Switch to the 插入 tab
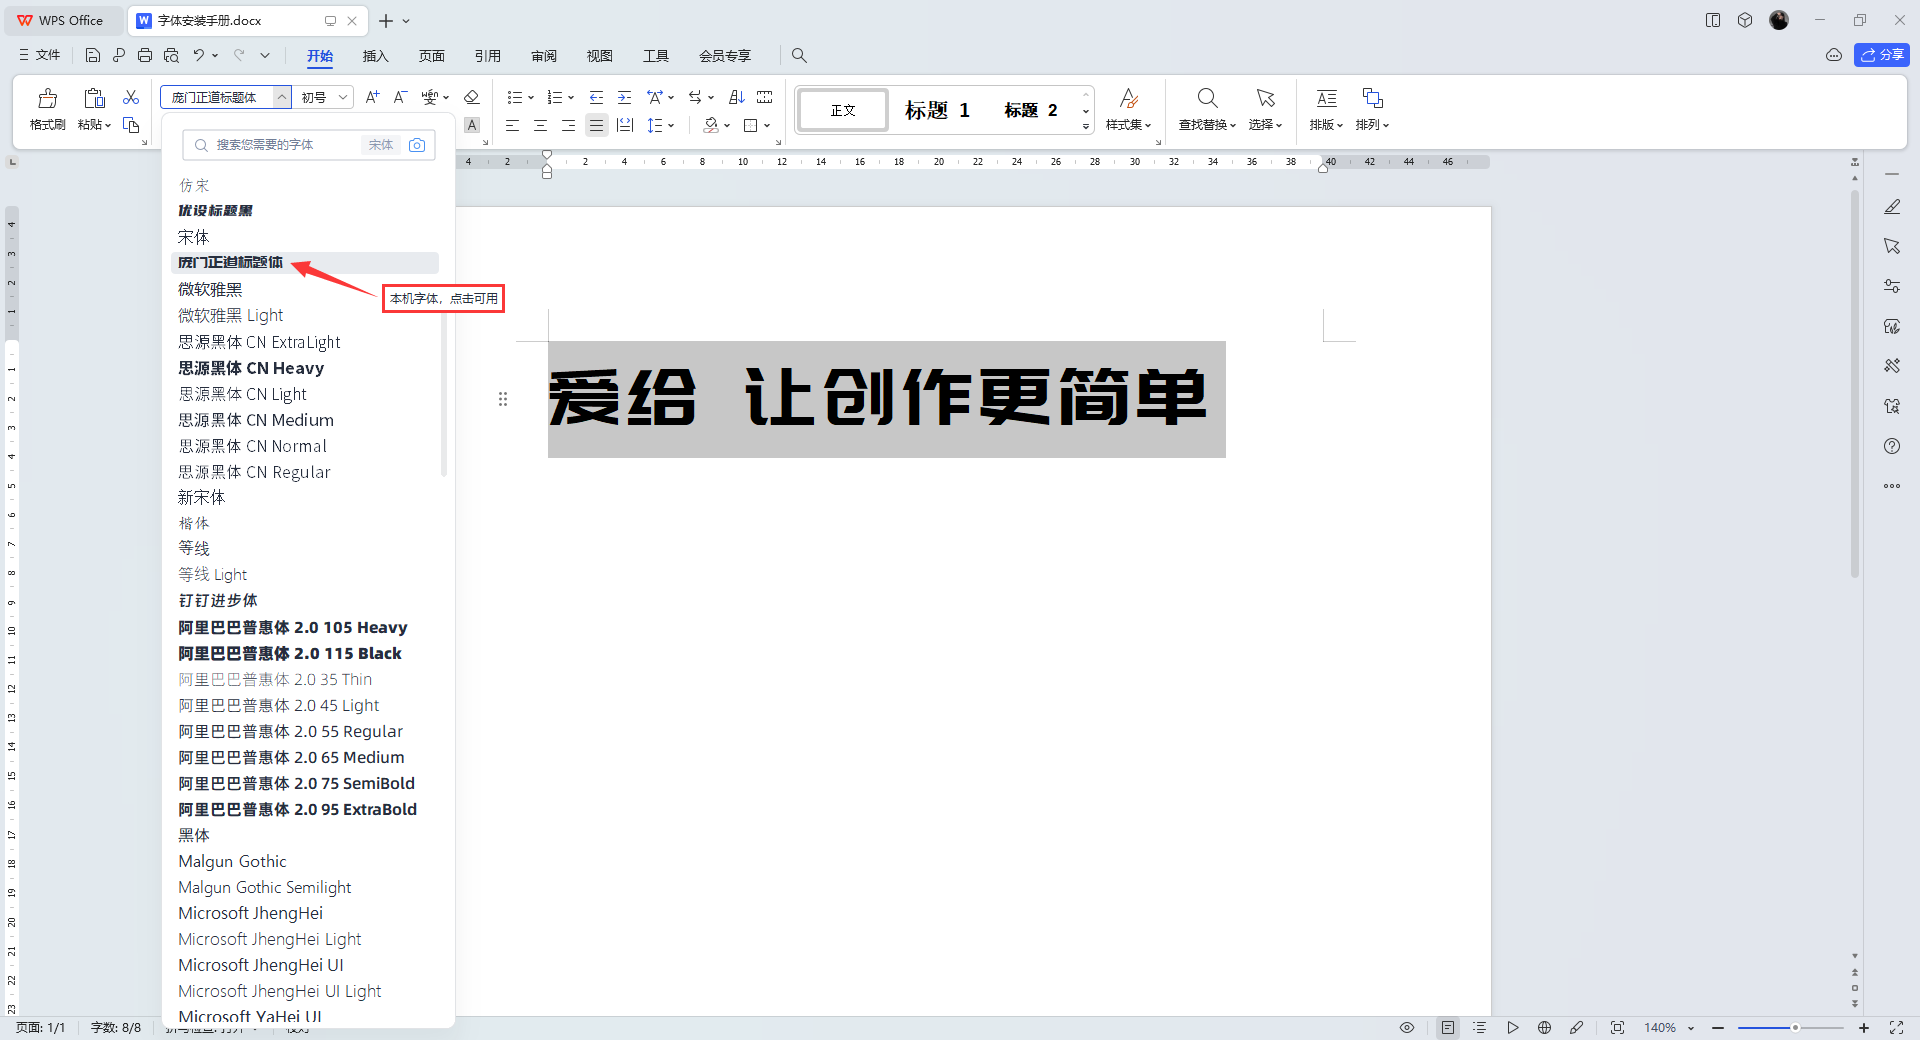This screenshot has height=1040, width=1920. [375, 56]
